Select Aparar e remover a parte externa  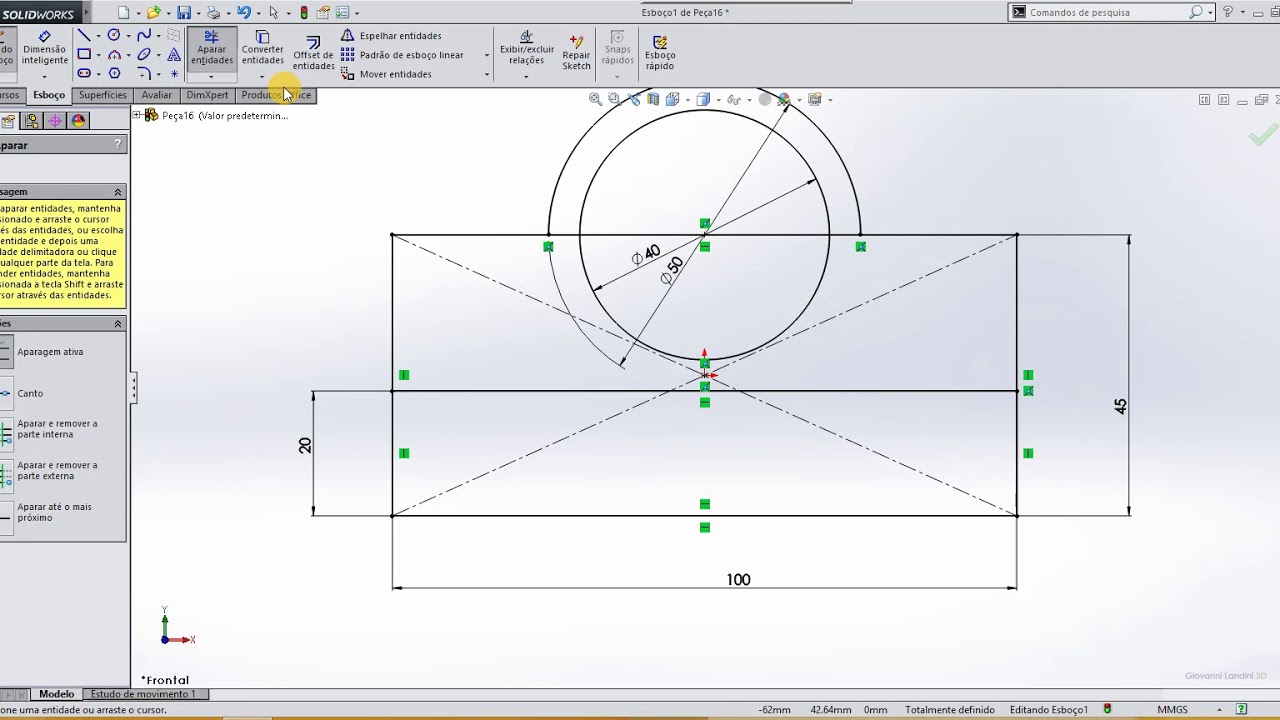coord(57,471)
